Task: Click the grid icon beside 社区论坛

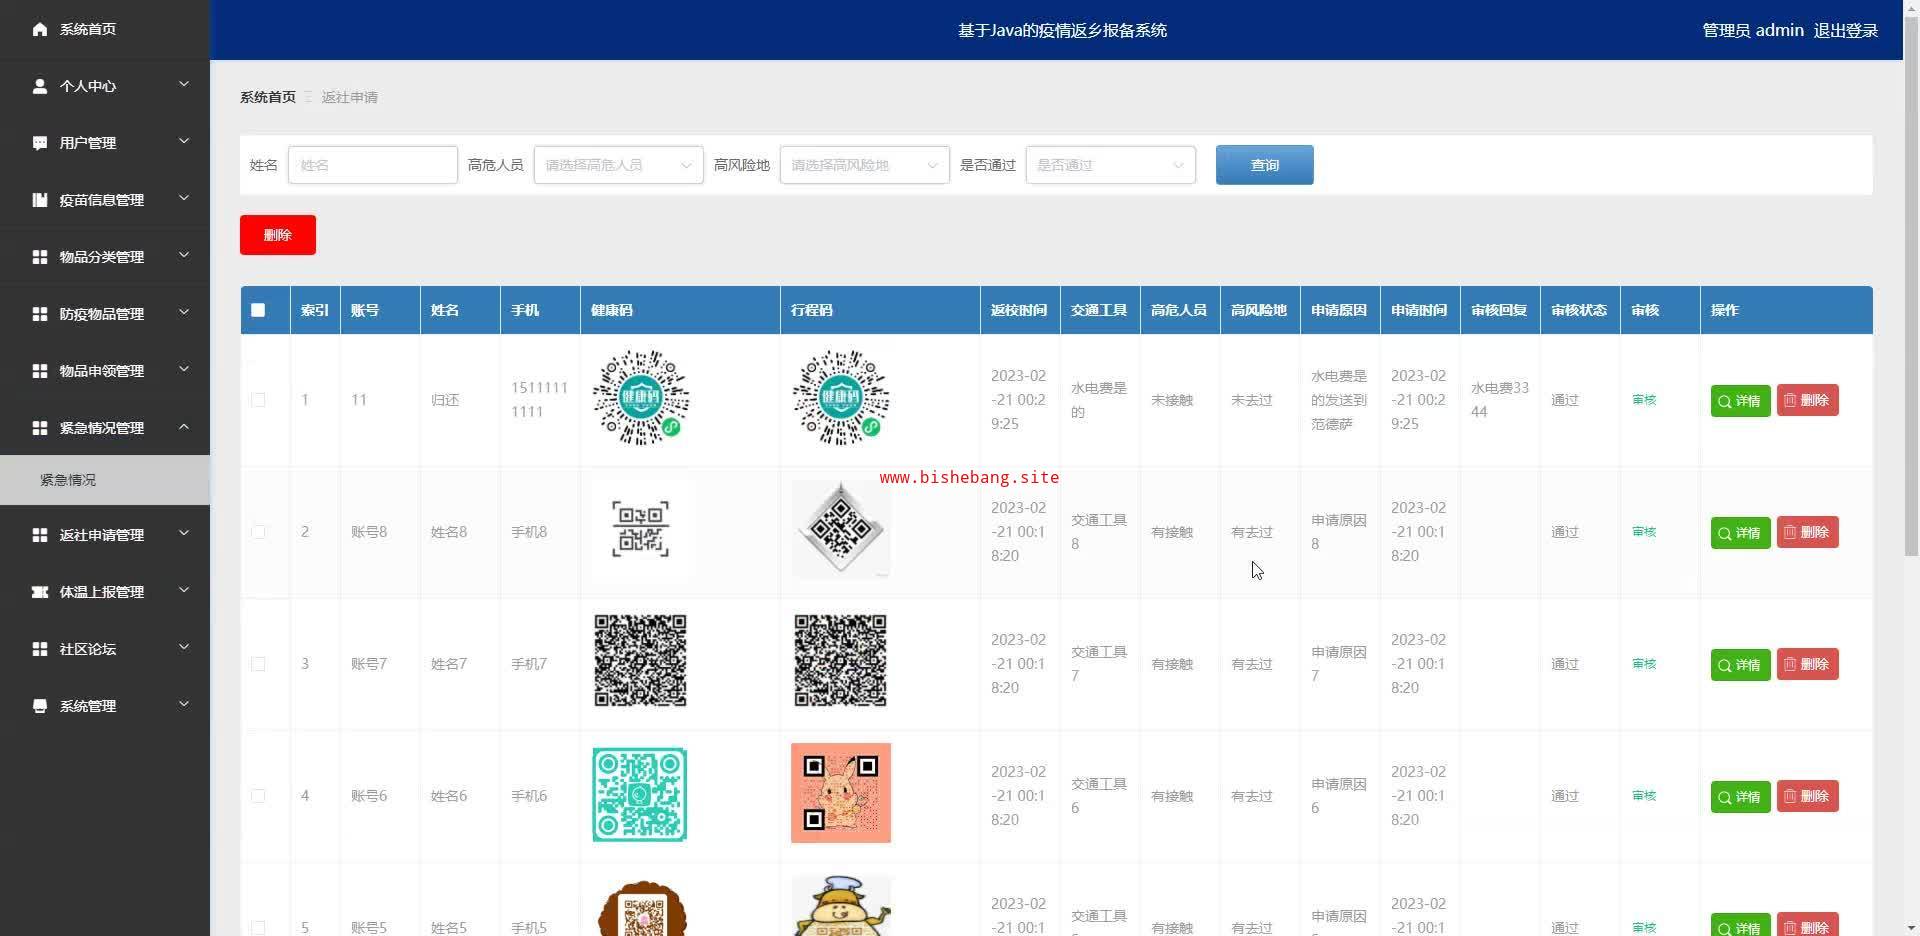Action: click(x=39, y=649)
